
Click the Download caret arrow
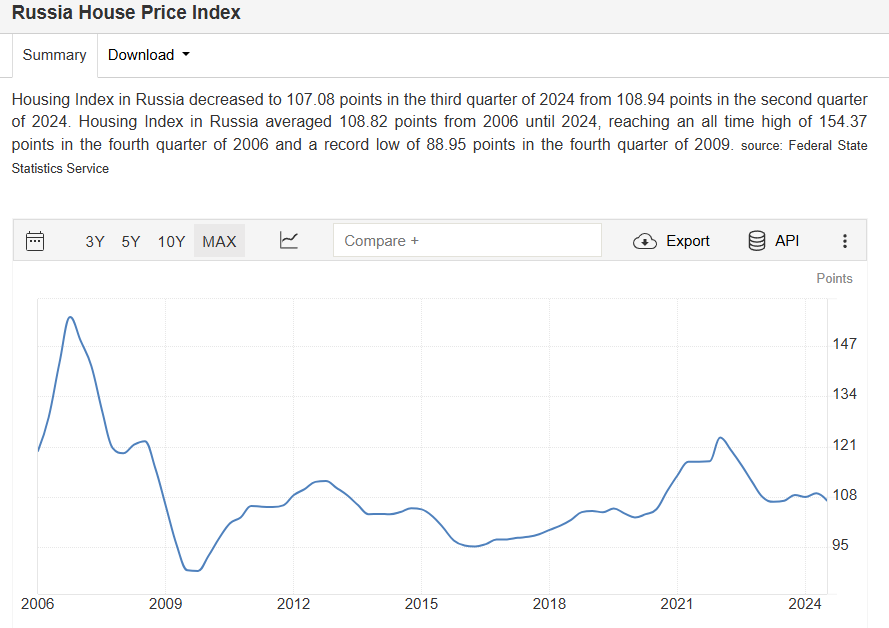(x=186, y=55)
